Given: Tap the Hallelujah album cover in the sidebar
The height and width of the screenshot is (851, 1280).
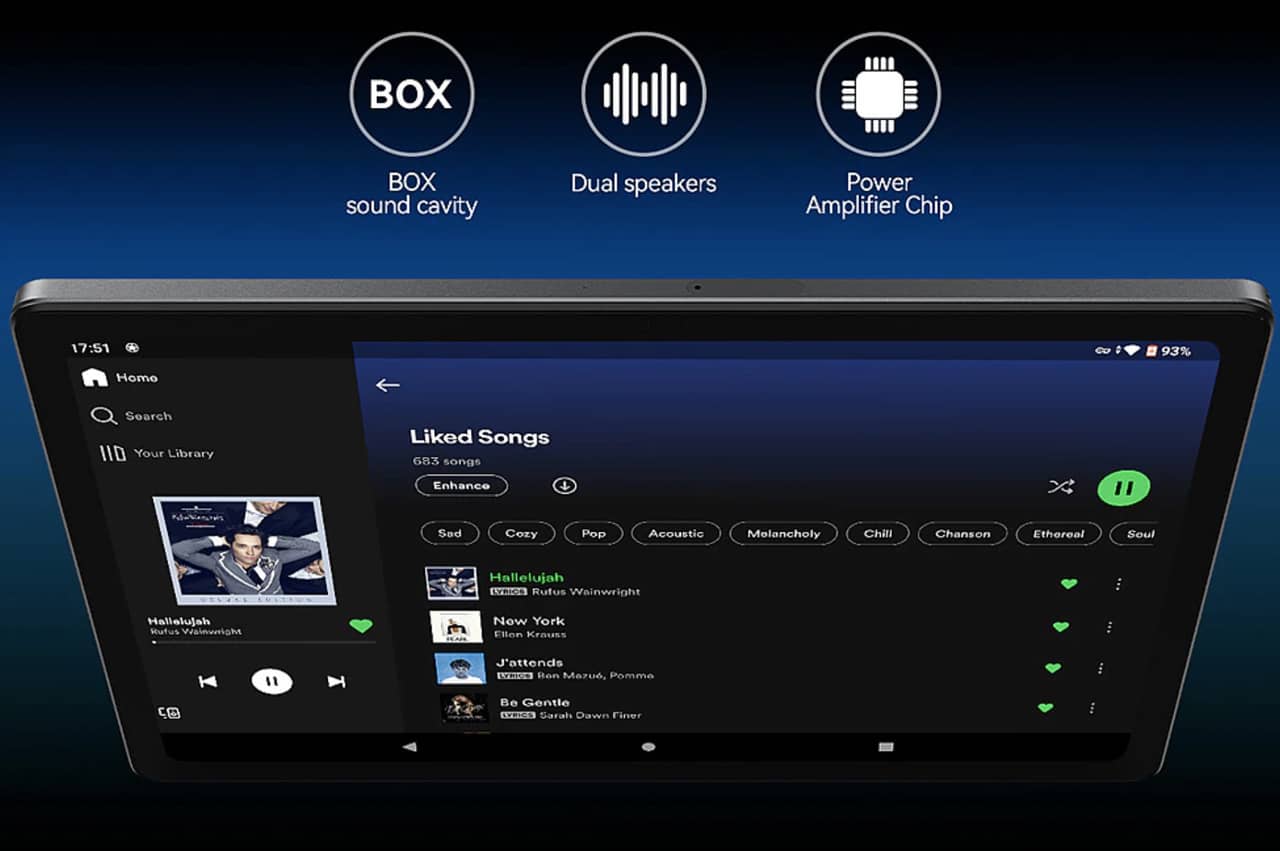Looking at the screenshot, I should coord(238,551).
